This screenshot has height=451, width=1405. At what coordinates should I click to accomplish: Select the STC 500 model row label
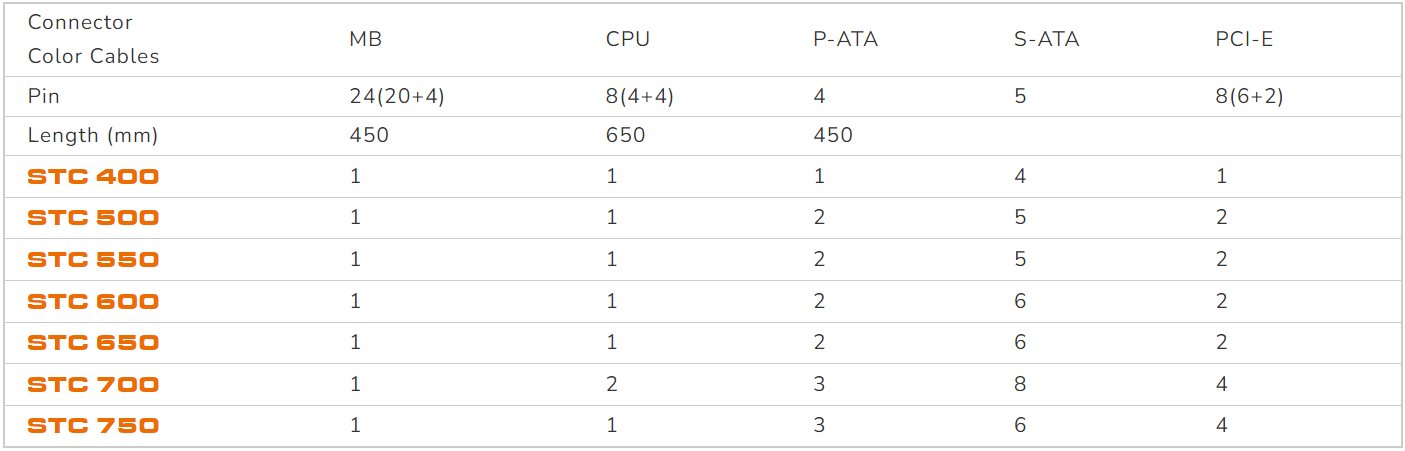93,218
